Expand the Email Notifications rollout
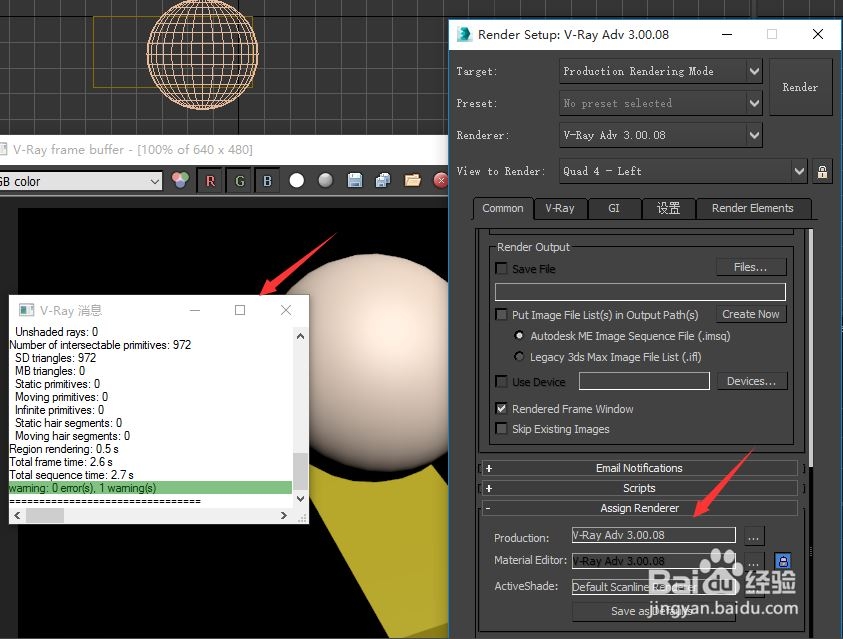Image resolution: width=843 pixels, height=639 pixels. click(639, 468)
